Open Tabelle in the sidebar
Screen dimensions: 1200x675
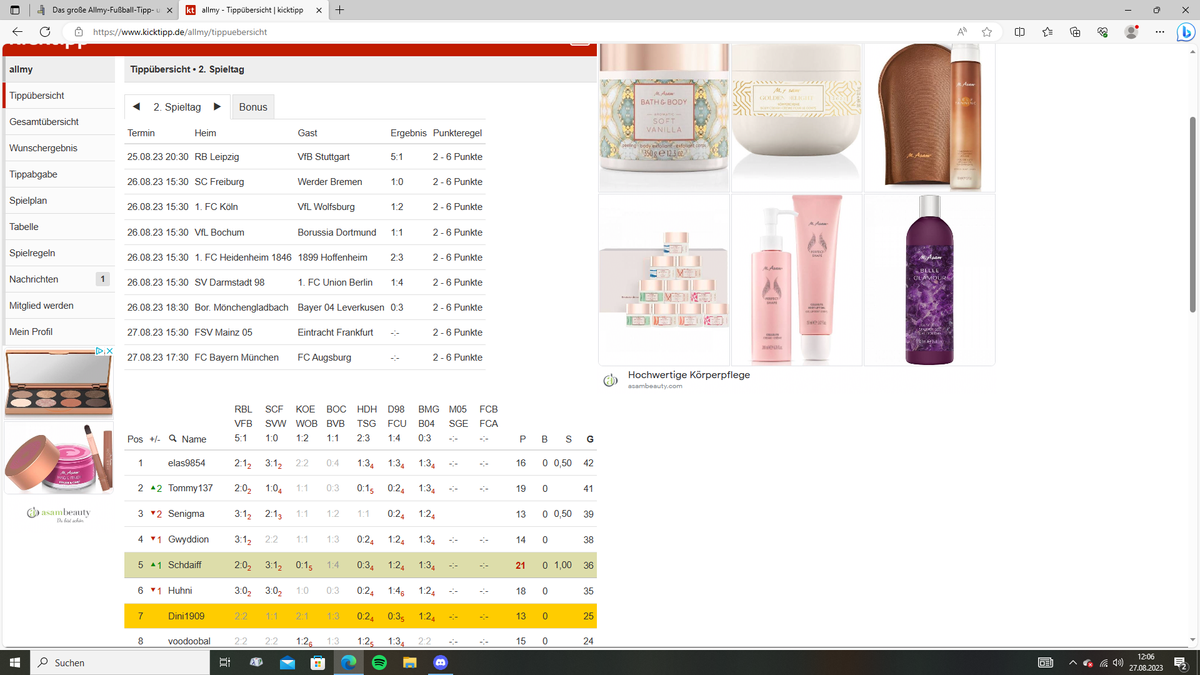[58, 227]
